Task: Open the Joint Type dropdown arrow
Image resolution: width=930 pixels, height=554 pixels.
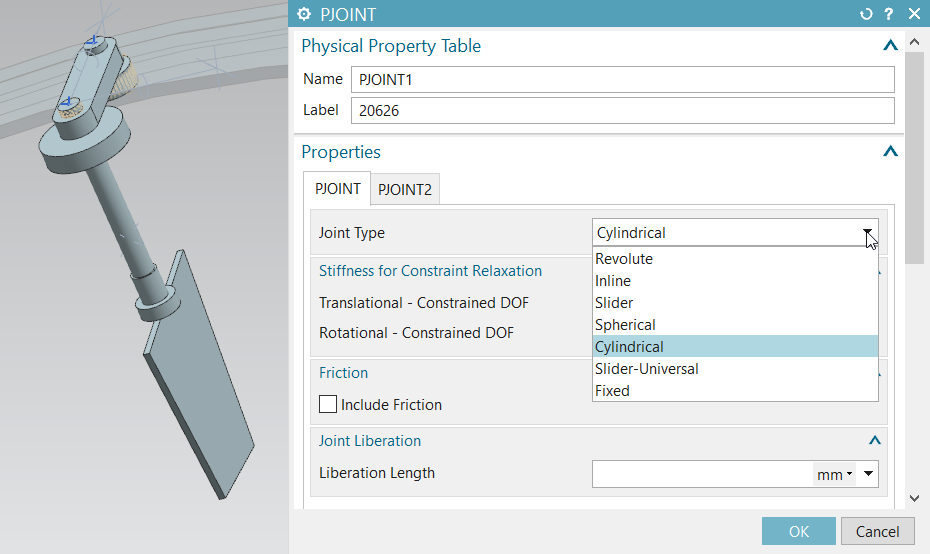Action: pyautogui.click(x=868, y=233)
